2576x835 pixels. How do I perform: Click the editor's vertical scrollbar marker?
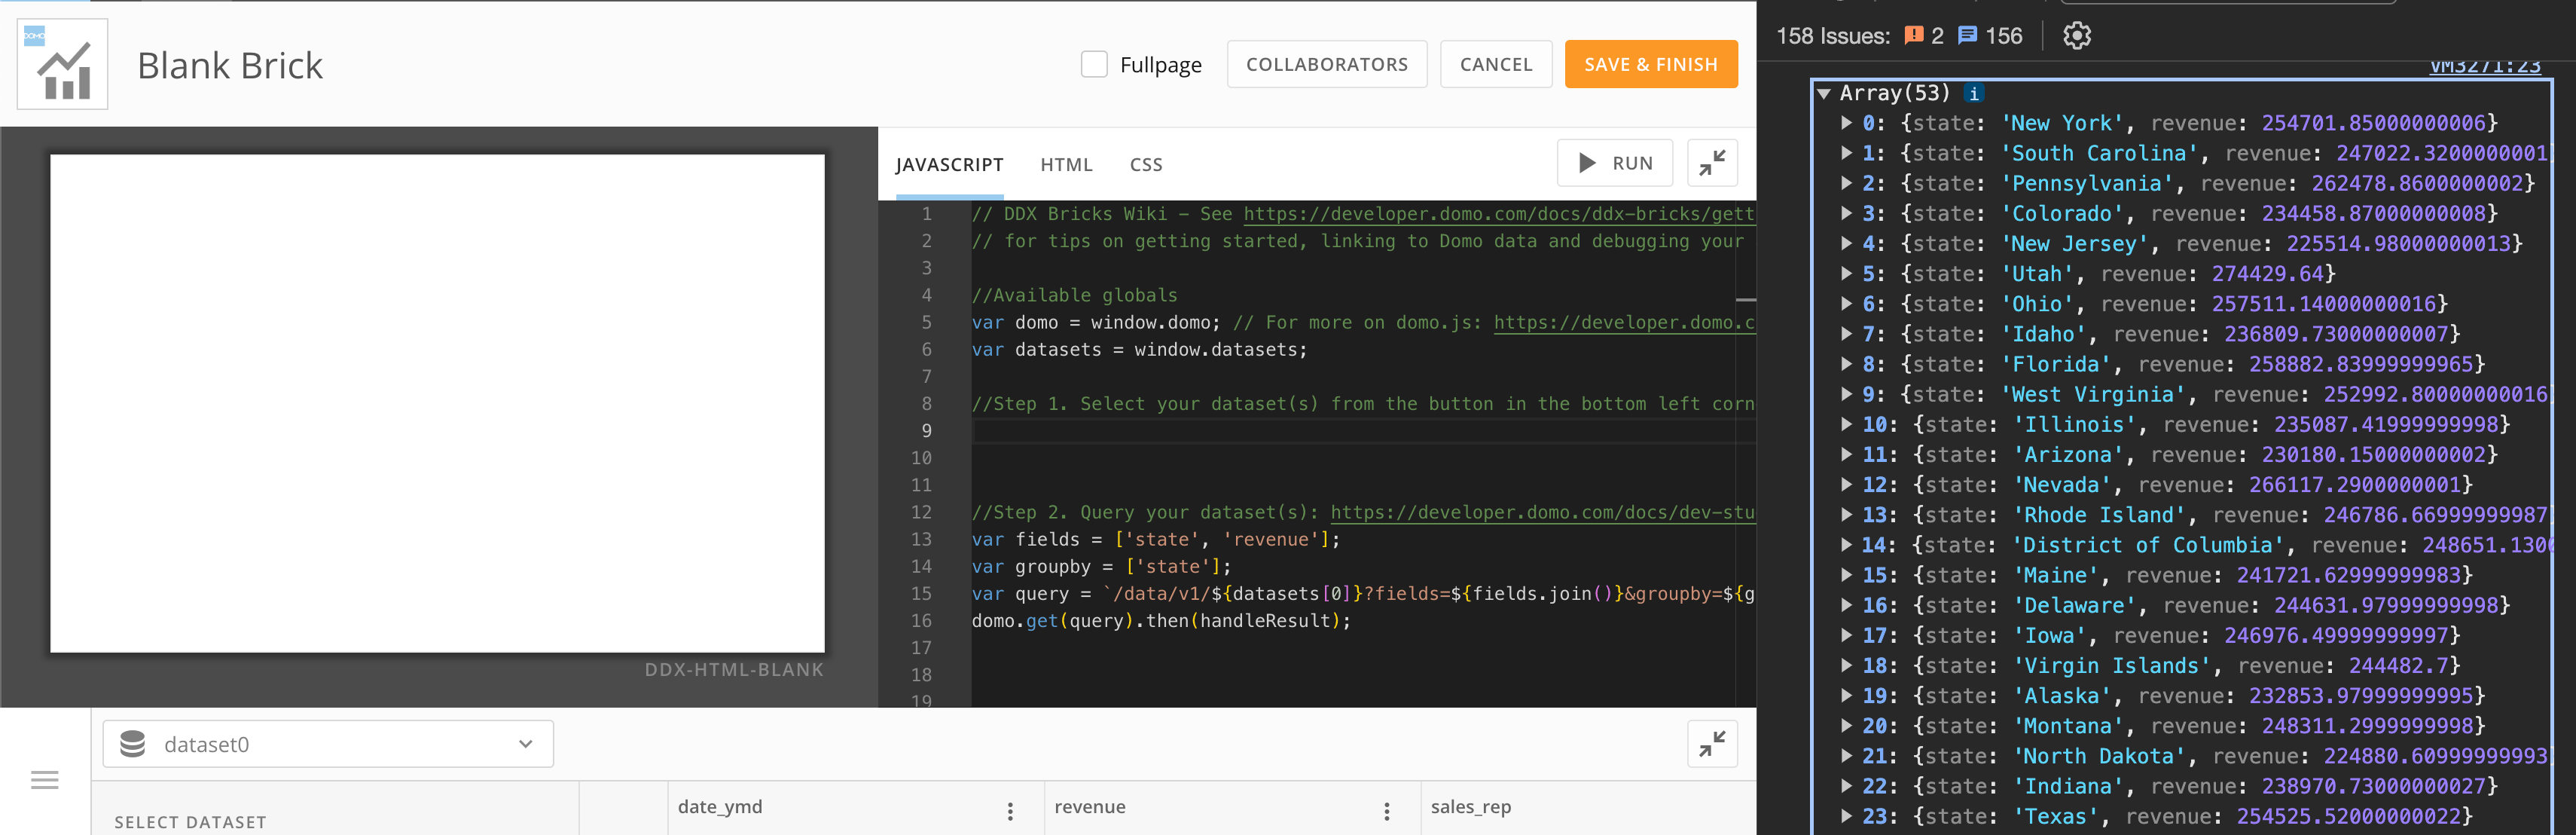(x=1746, y=300)
